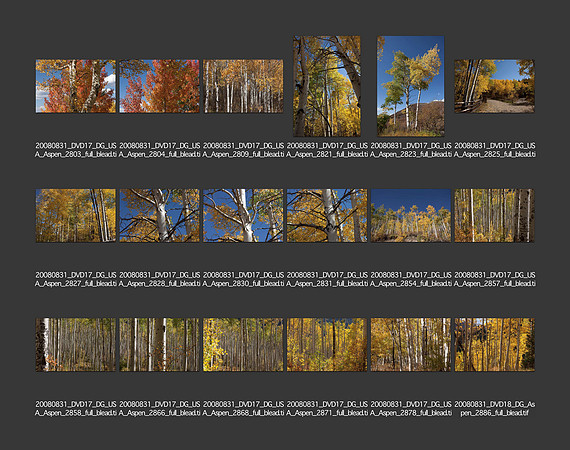This screenshot has height=450, width=570.
Task: Open the Aspen_2857 thumbnail
Action: [x=494, y=215]
